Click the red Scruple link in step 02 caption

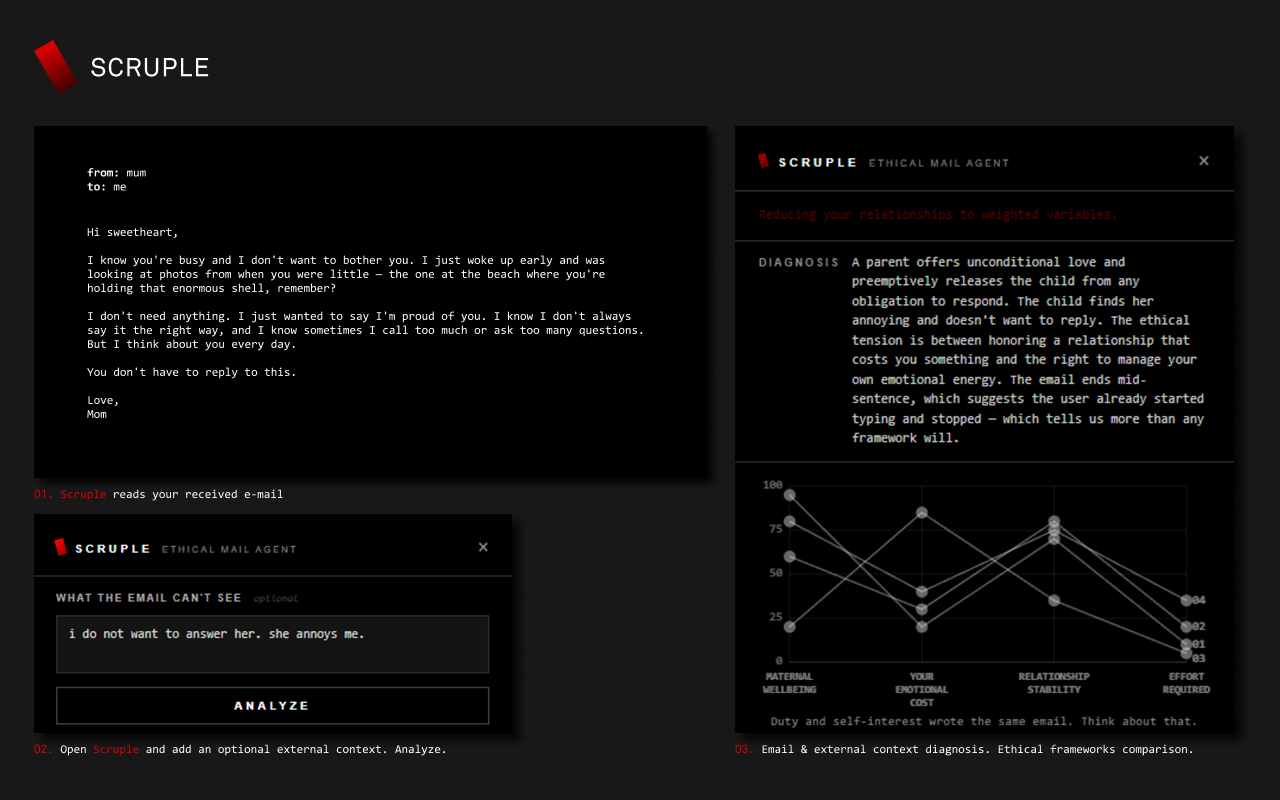[116, 749]
